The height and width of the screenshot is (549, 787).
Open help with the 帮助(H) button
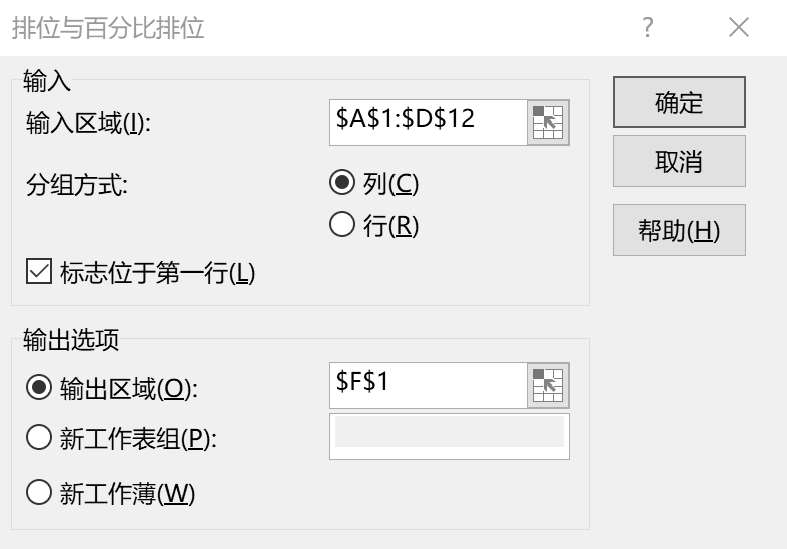679,230
